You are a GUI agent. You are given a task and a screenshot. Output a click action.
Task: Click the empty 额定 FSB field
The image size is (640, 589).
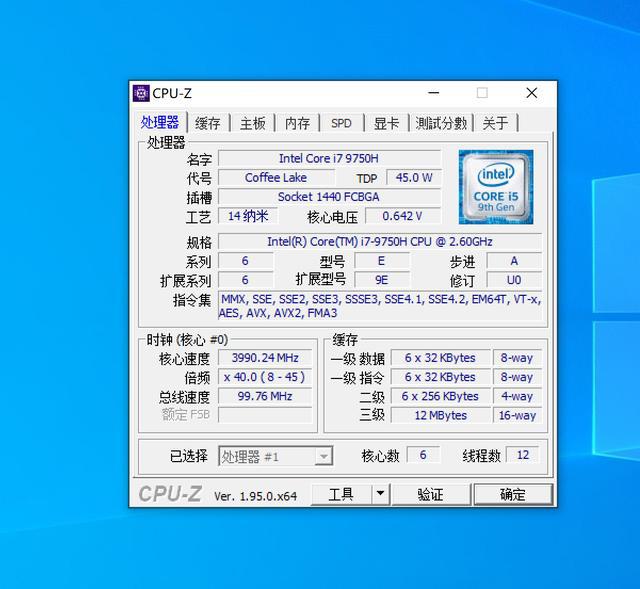coord(265,415)
